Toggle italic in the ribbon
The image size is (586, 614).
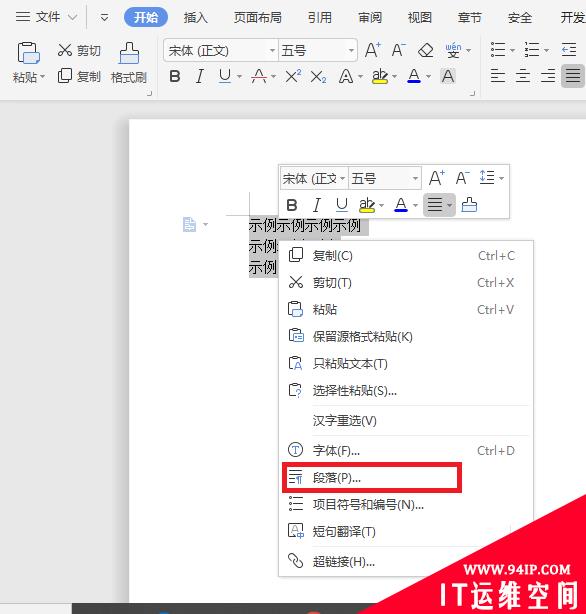click(x=200, y=76)
